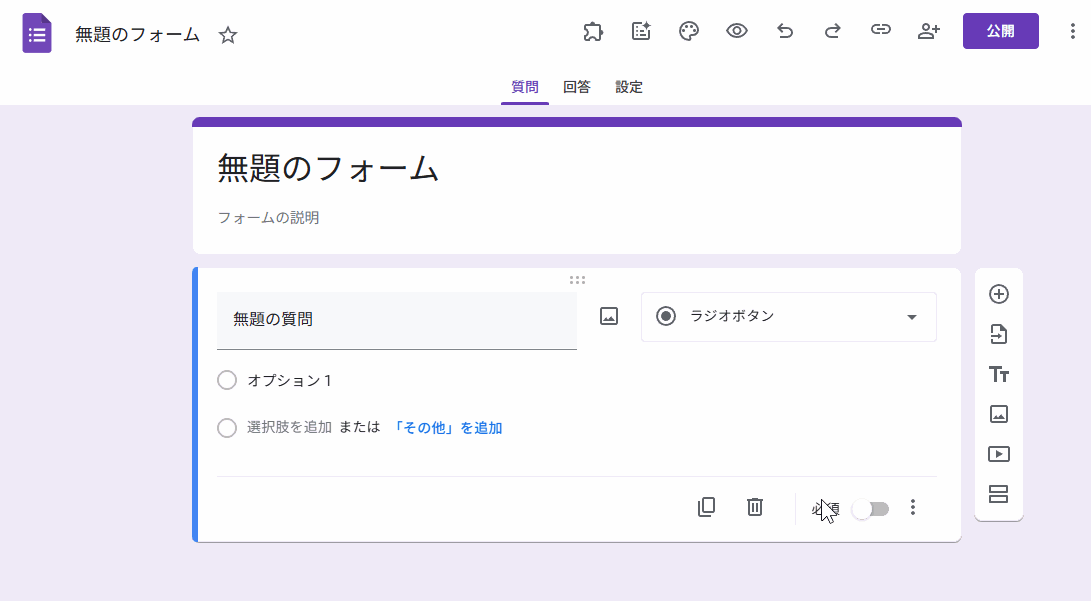Switch to the 設定 tab
The image size is (1091, 601).
point(629,87)
